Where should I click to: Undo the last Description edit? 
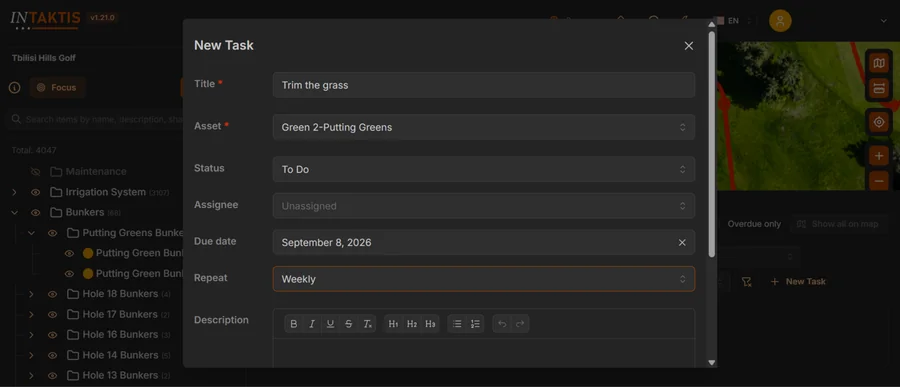pyautogui.click(x=502, y=324)
